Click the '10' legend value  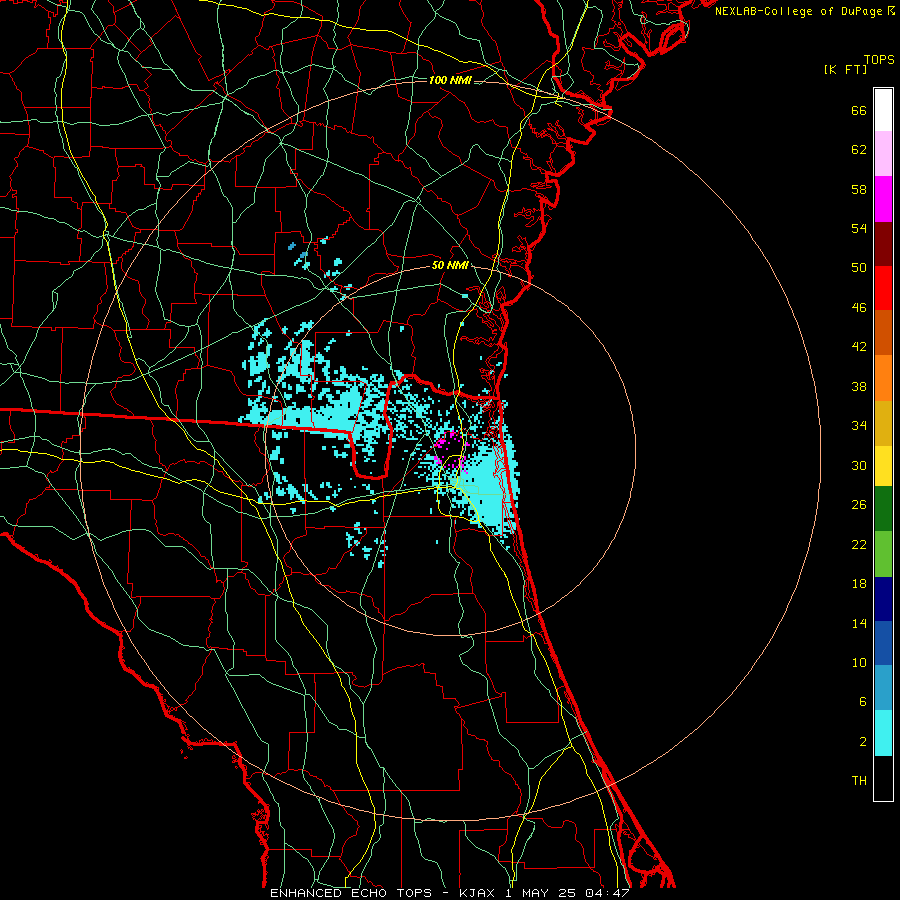pyautogui.click(x=859, y=663)
